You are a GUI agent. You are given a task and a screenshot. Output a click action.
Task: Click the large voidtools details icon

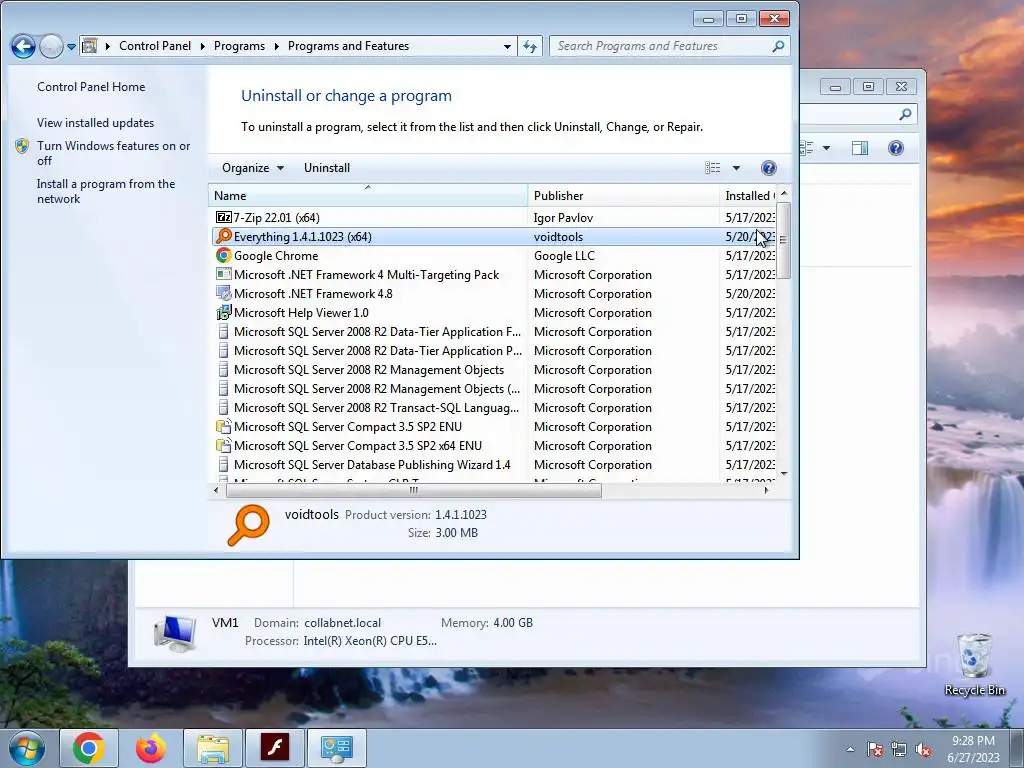[x=248, y=524]
